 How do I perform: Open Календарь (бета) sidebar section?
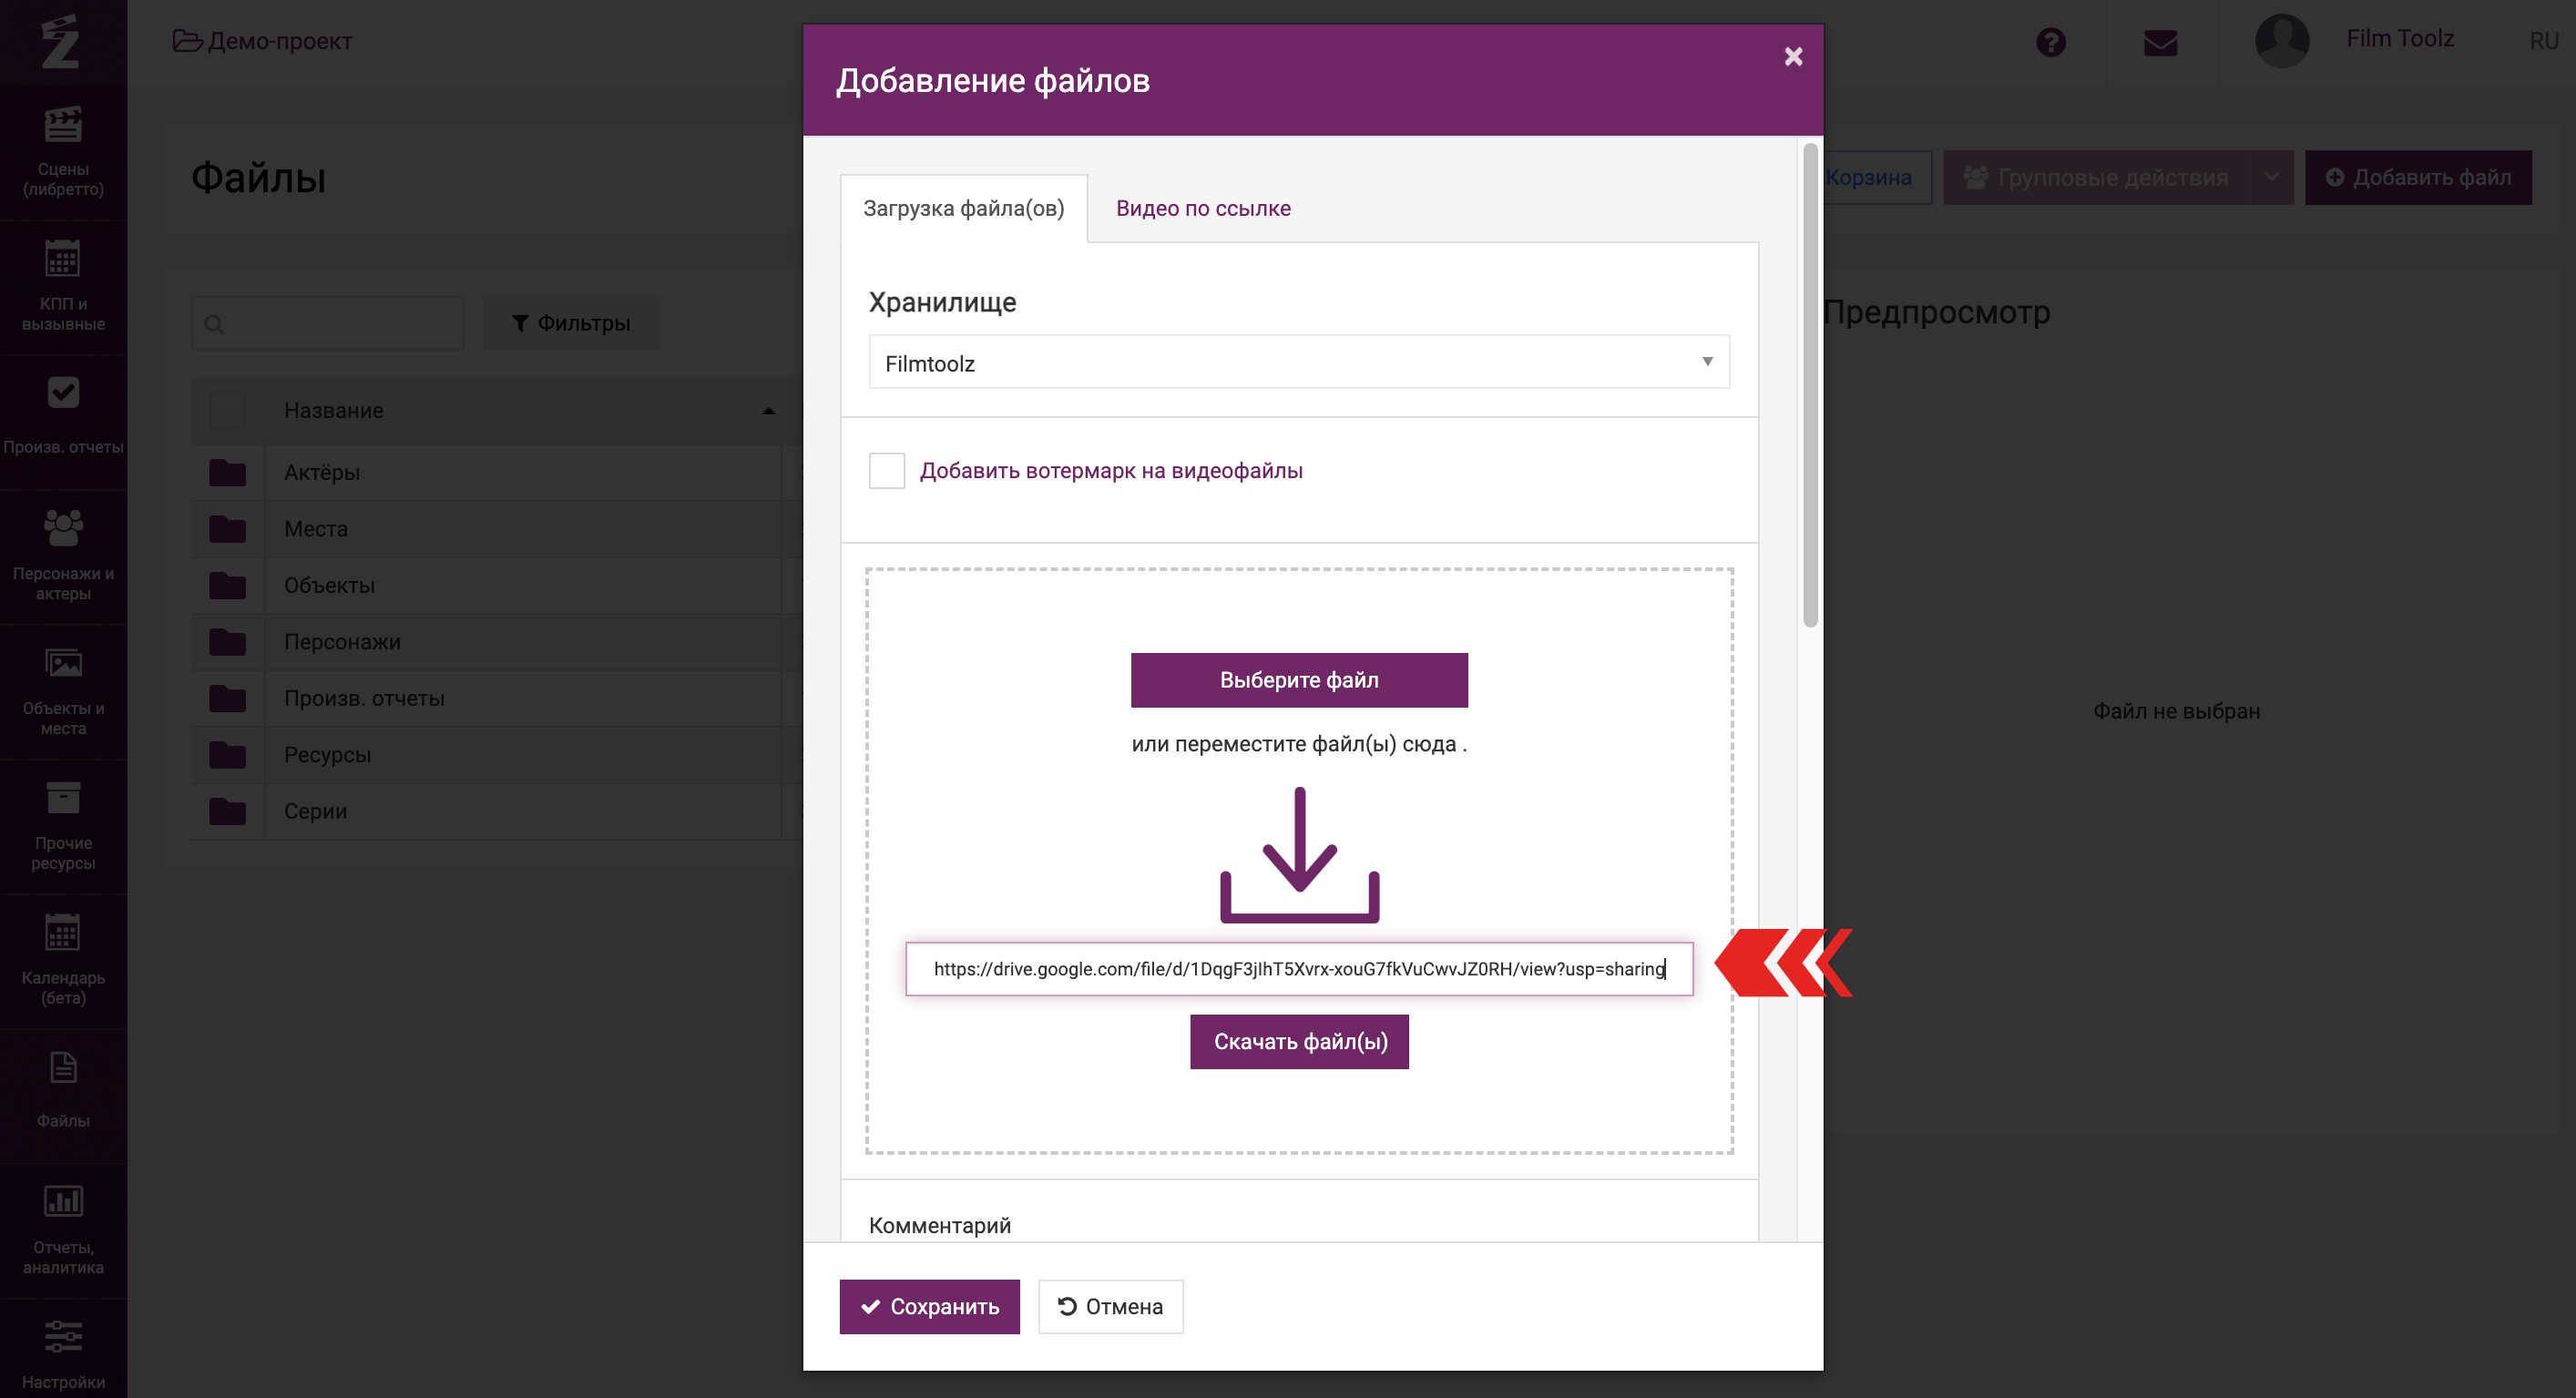click(x=63, y=960)
